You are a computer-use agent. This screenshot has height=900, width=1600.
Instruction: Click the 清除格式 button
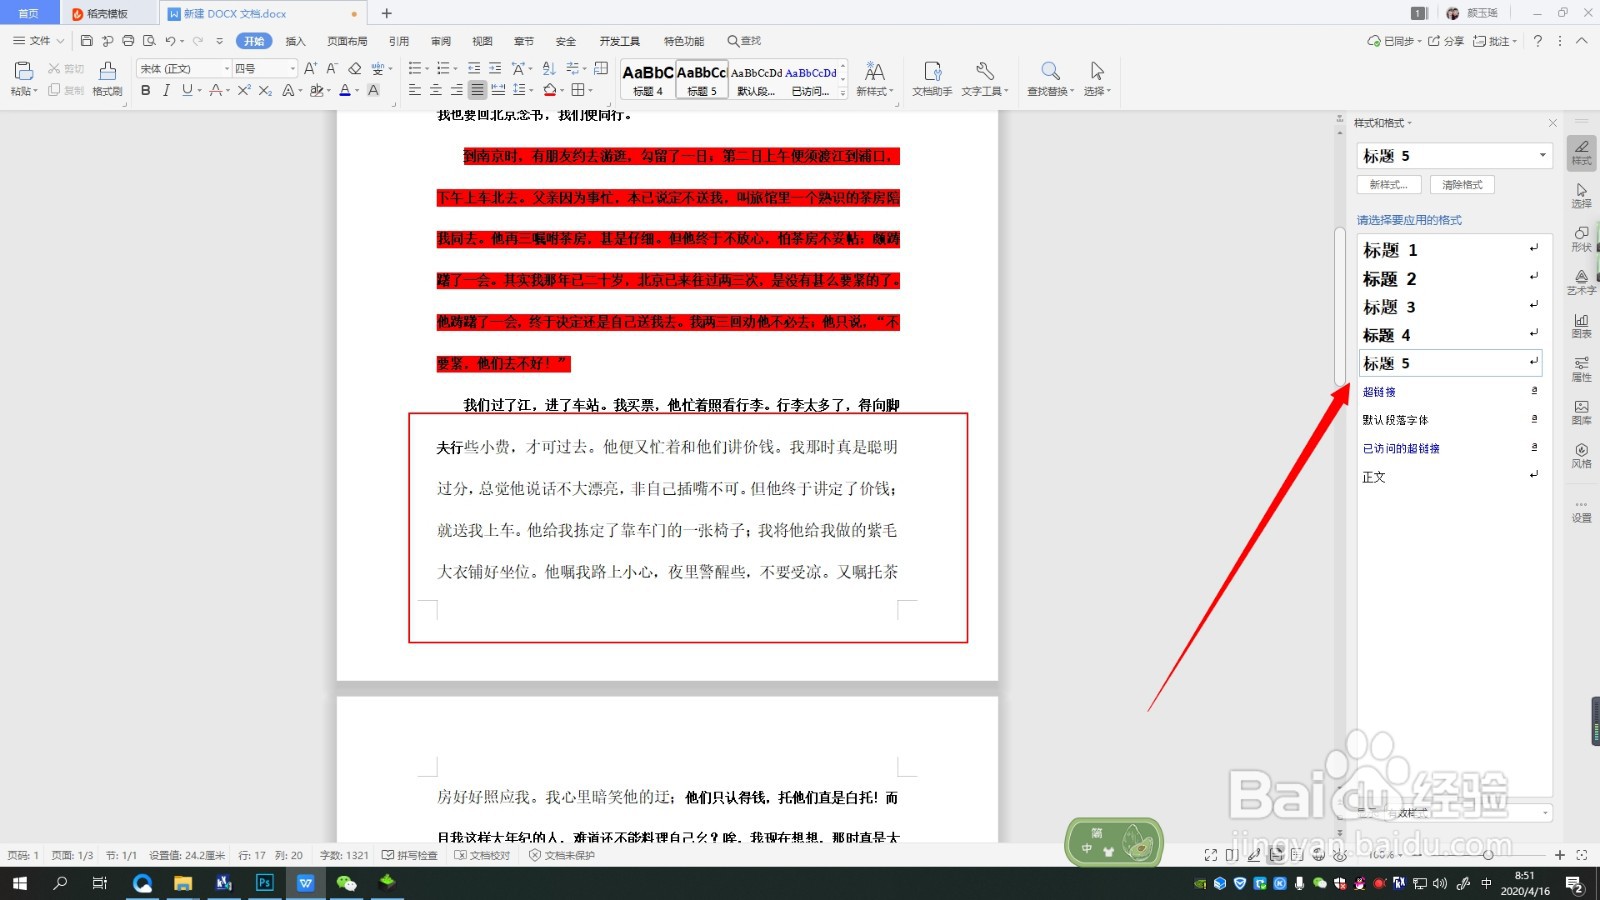1462,185
